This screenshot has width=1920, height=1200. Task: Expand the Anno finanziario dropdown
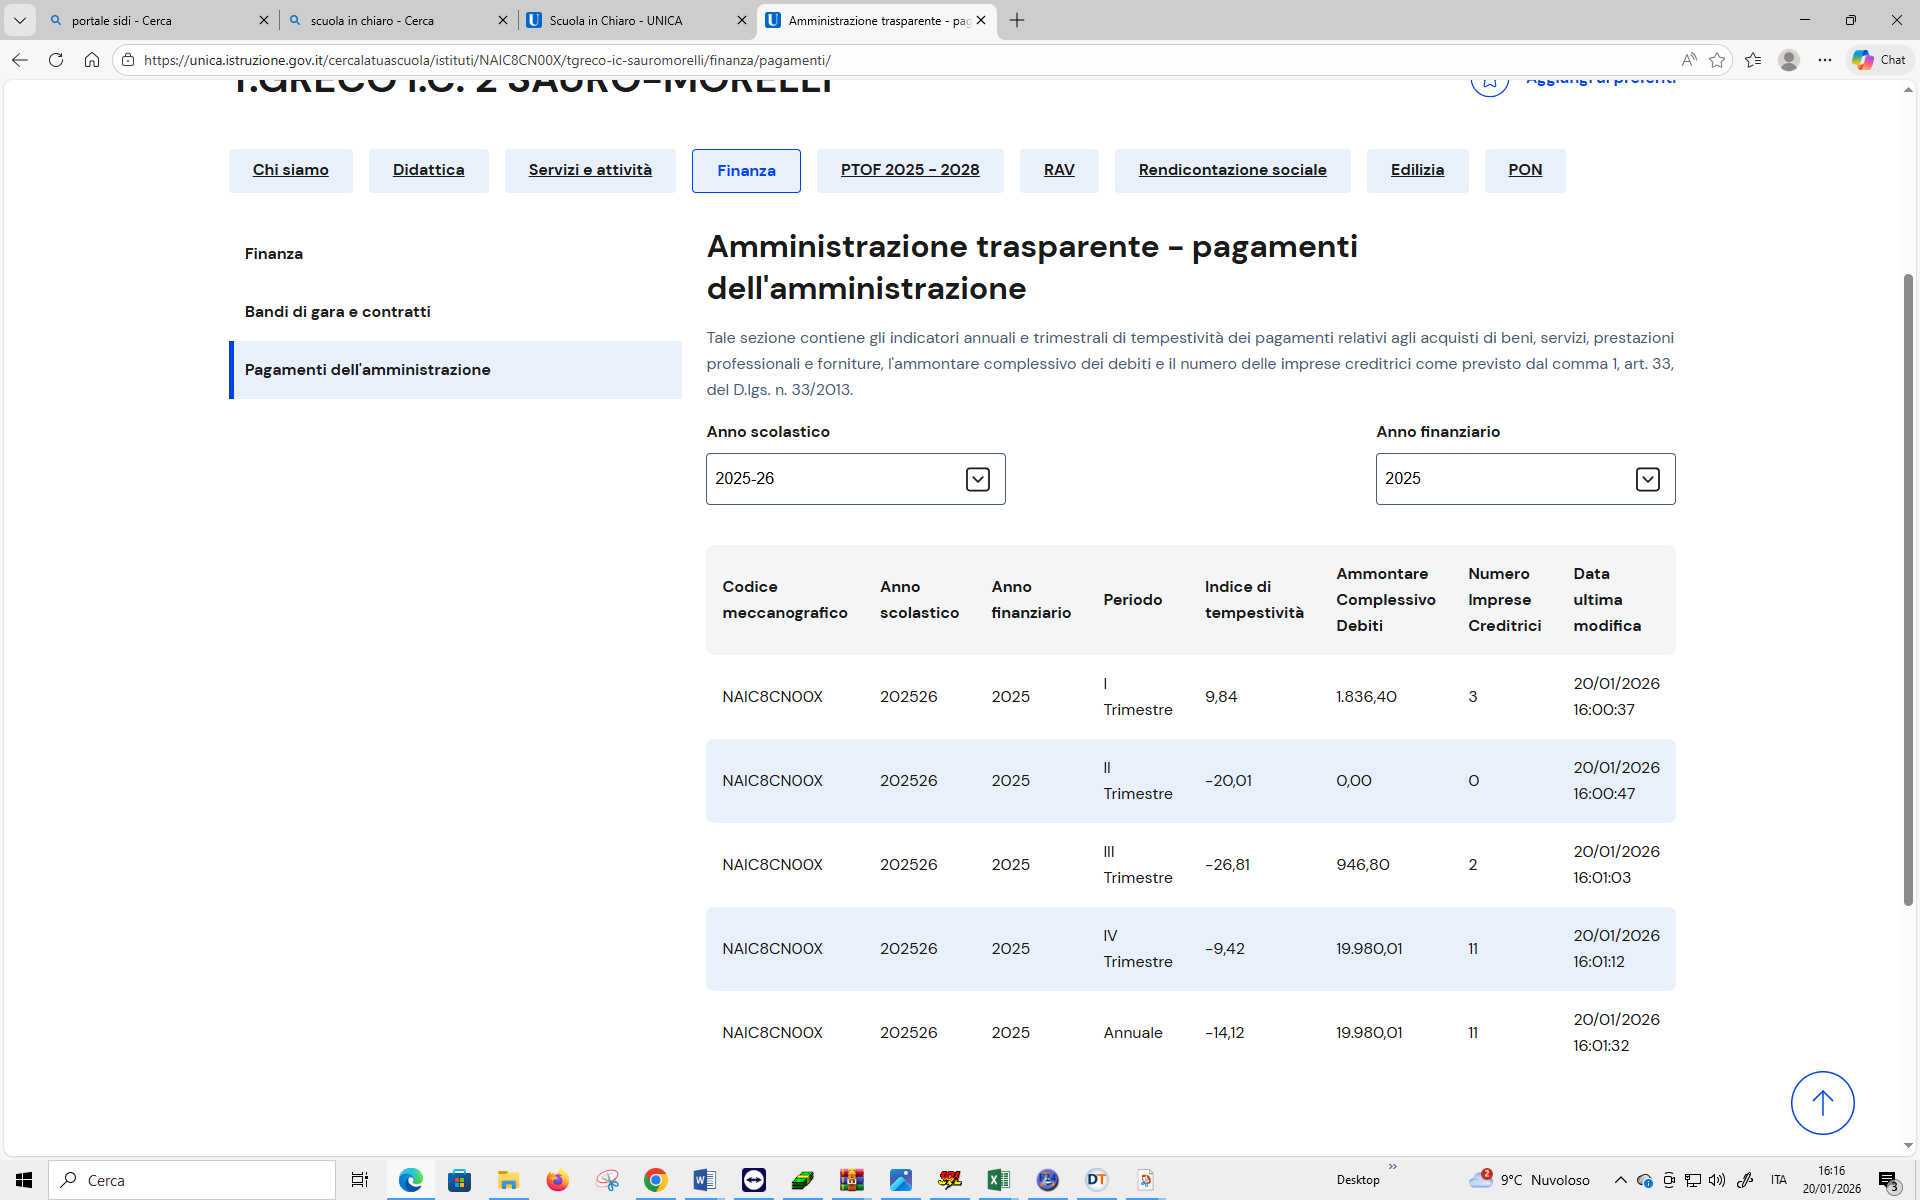(x=1647, y=479)
